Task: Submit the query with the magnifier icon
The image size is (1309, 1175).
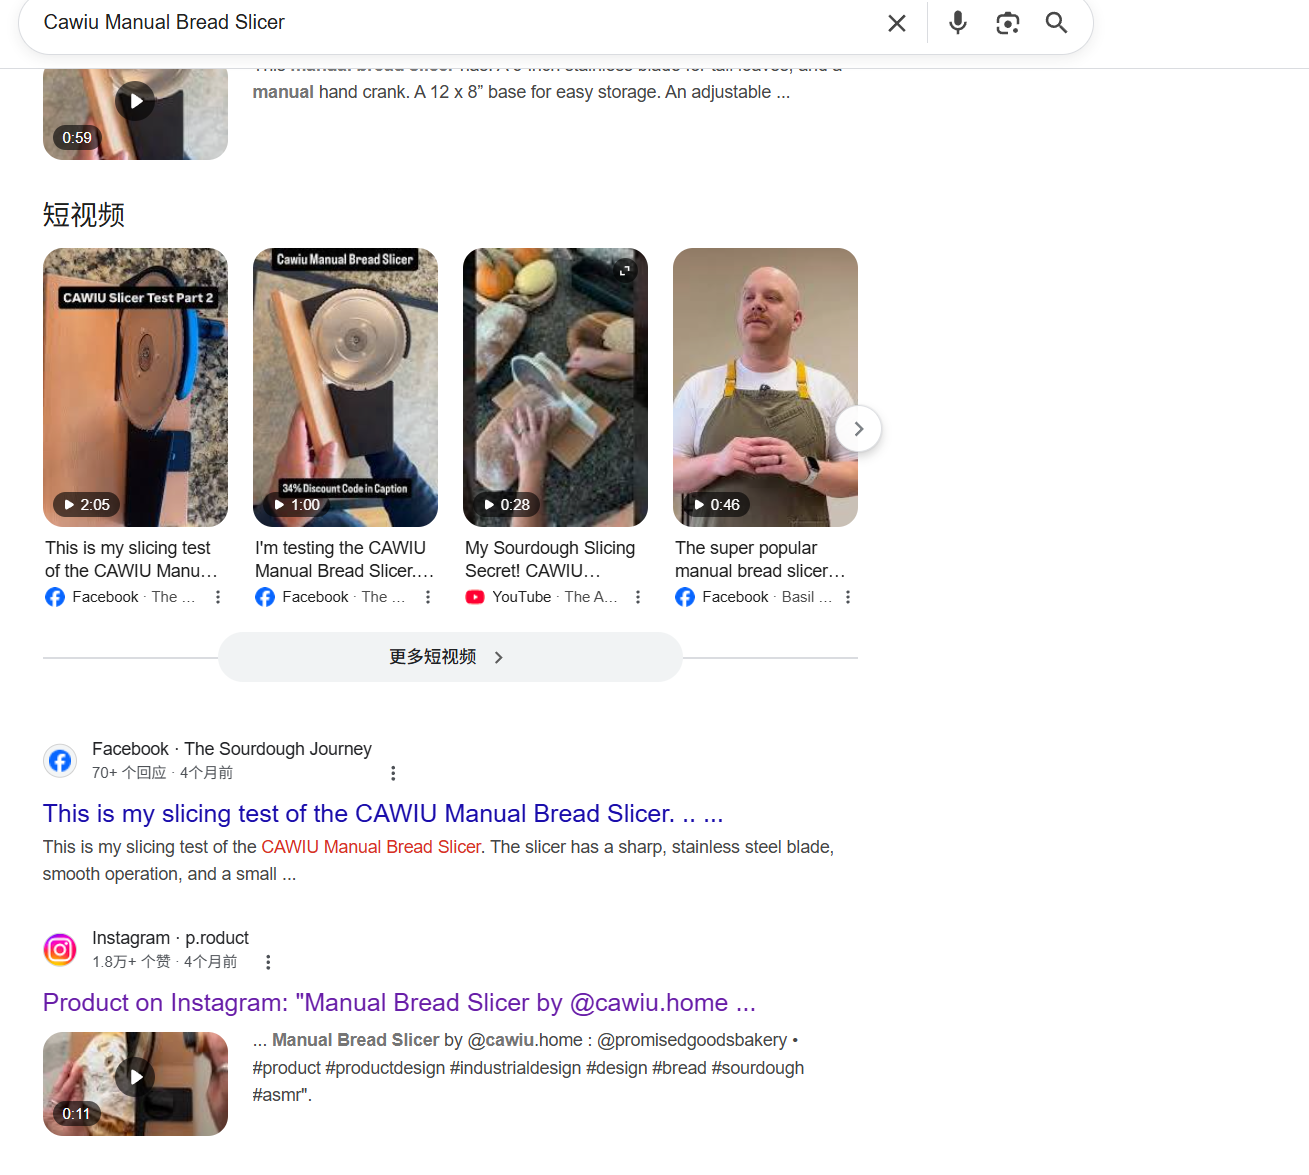Action: [1057, 22]
